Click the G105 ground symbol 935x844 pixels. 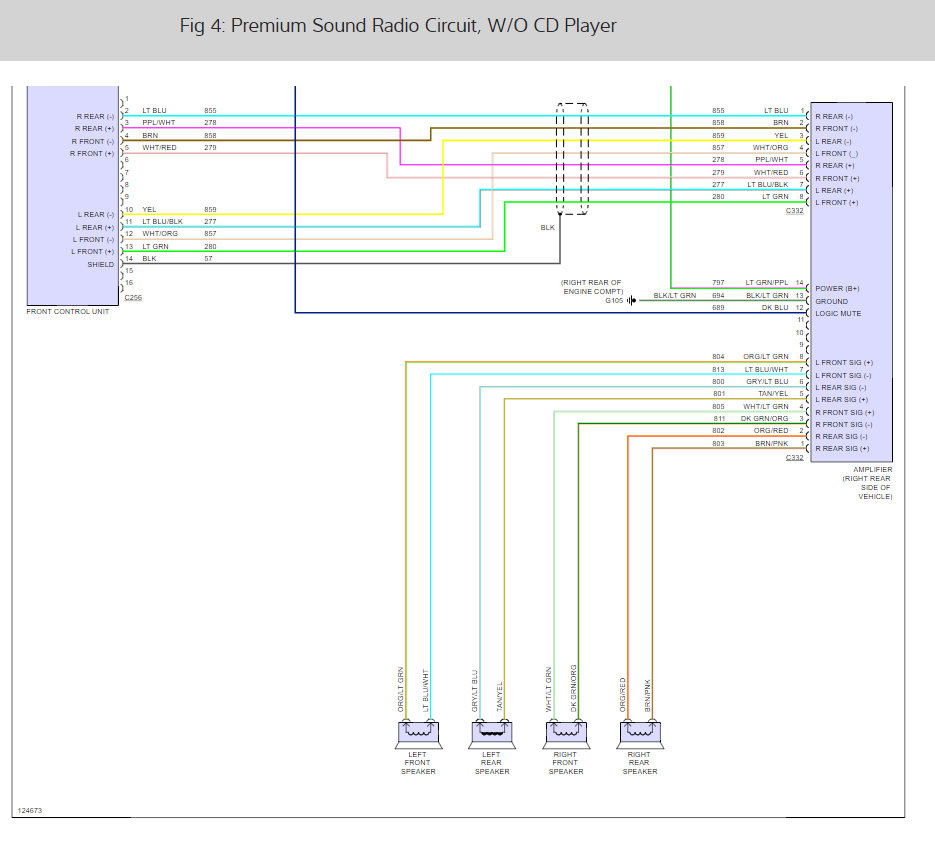(x=631, y=301)
